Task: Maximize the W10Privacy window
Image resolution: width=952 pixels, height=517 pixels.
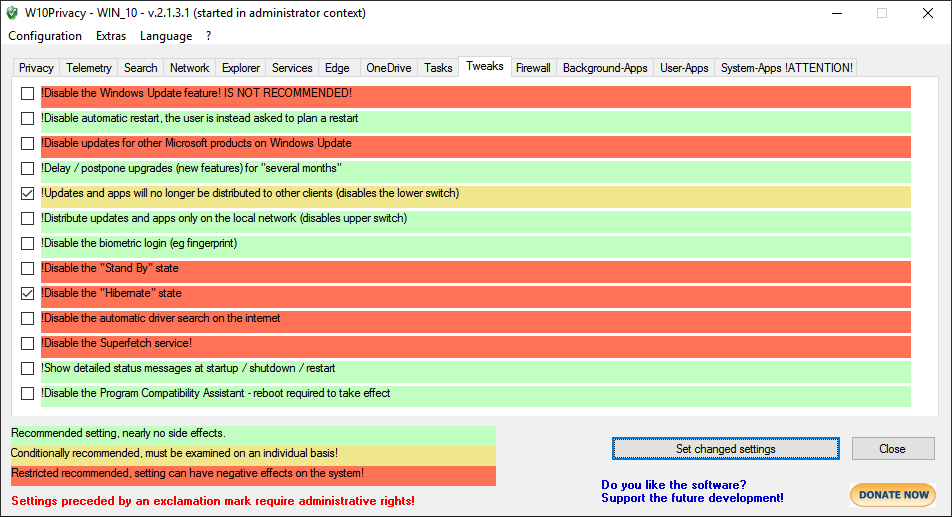Action: [882, 13]
